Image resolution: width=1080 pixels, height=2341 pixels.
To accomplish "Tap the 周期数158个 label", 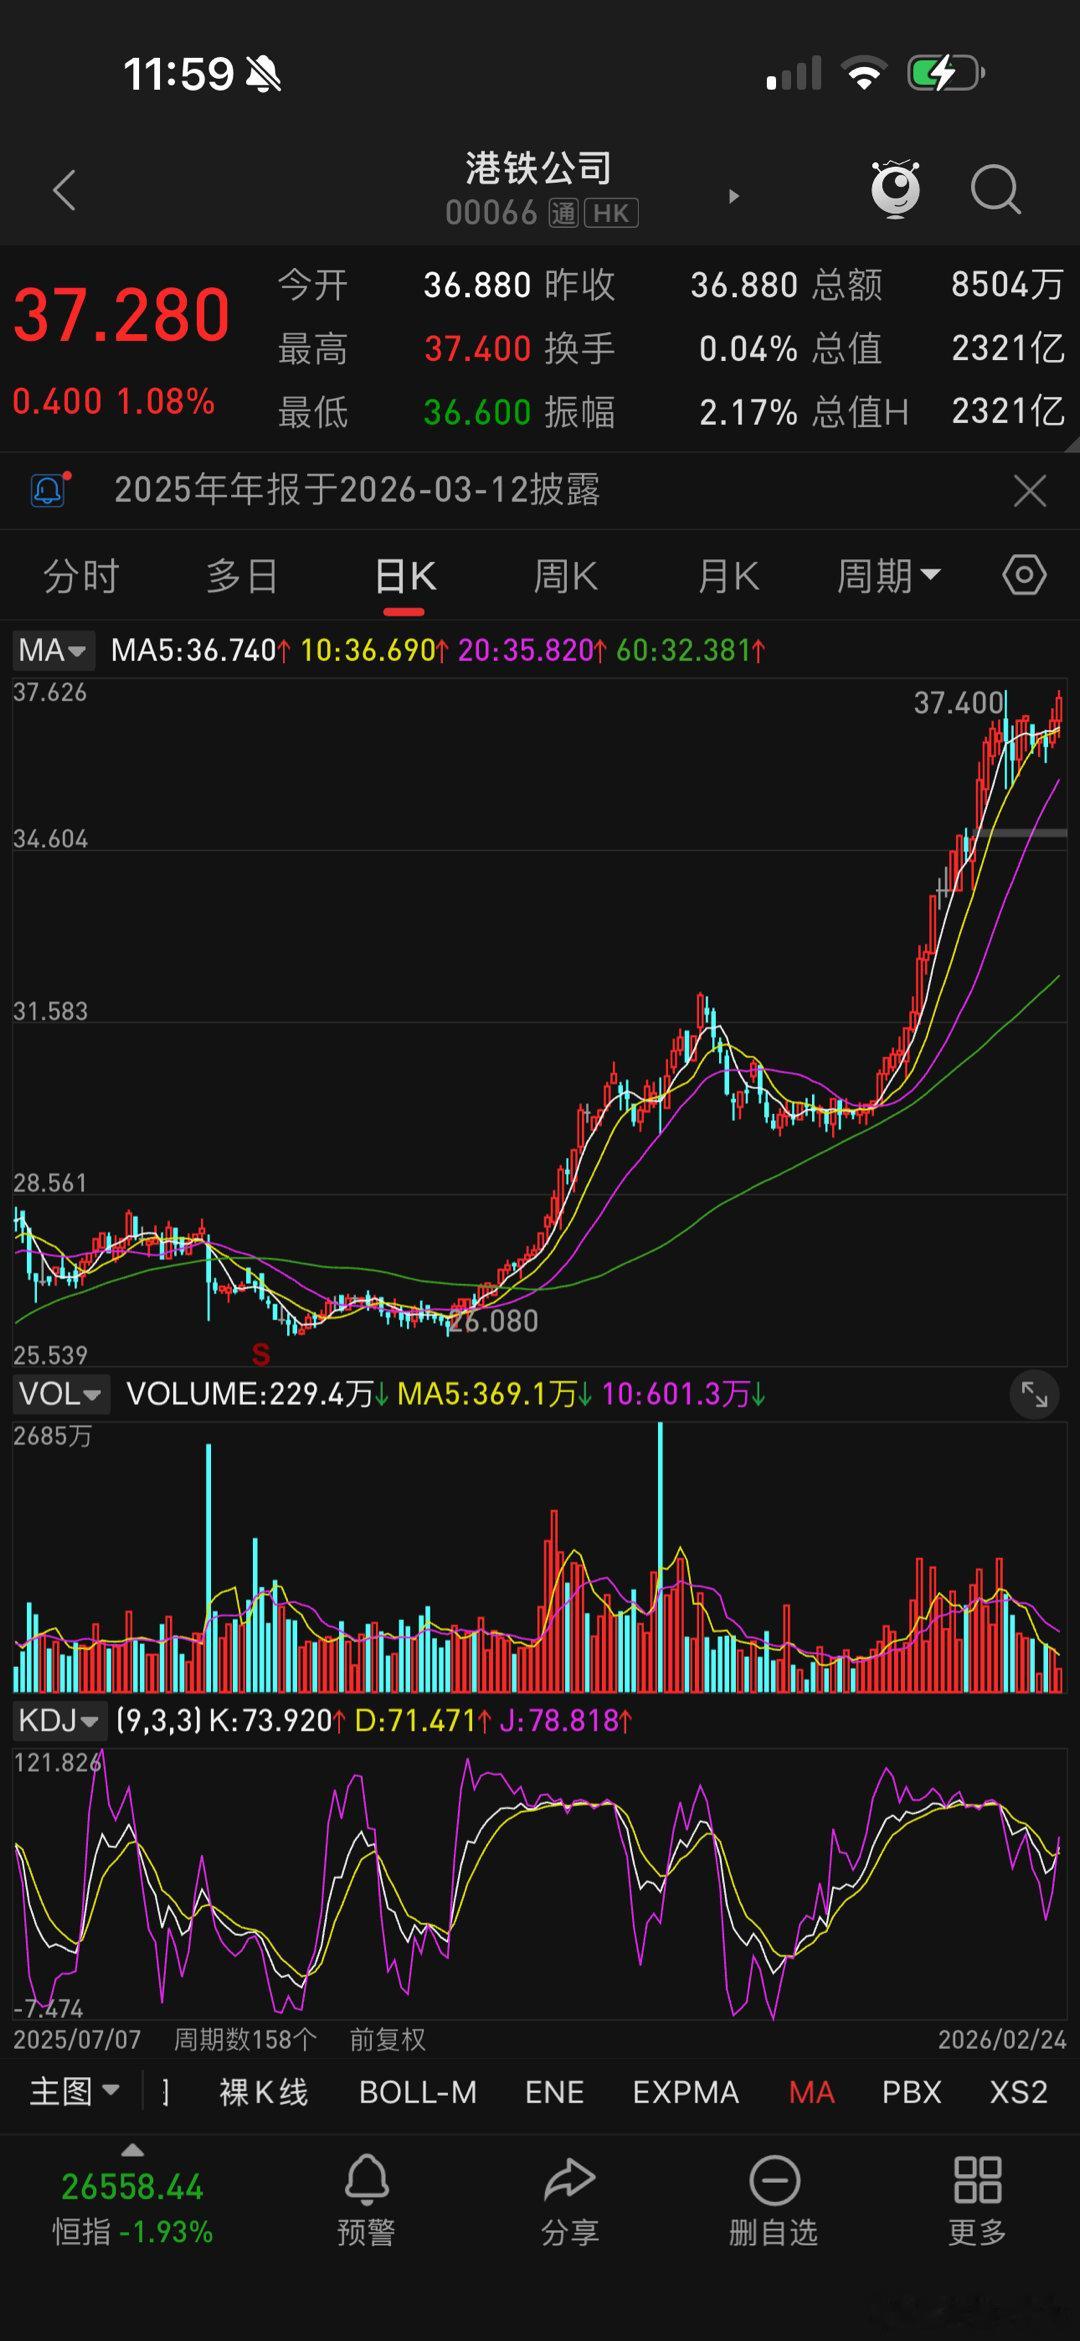I will click(245, 2039).
